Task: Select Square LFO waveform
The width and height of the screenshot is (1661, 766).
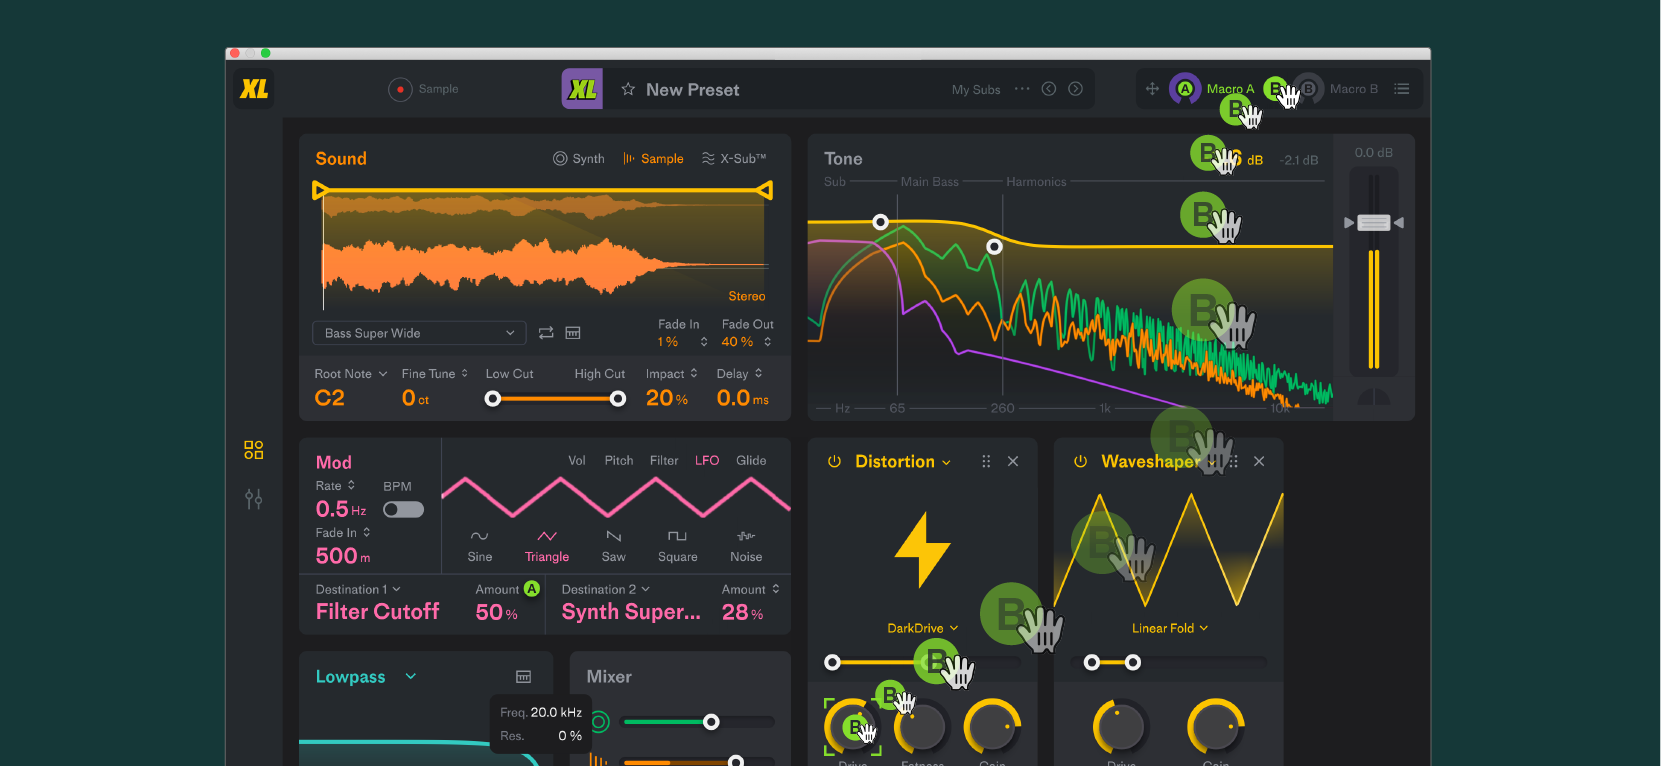Action: (x=678, y=546)
